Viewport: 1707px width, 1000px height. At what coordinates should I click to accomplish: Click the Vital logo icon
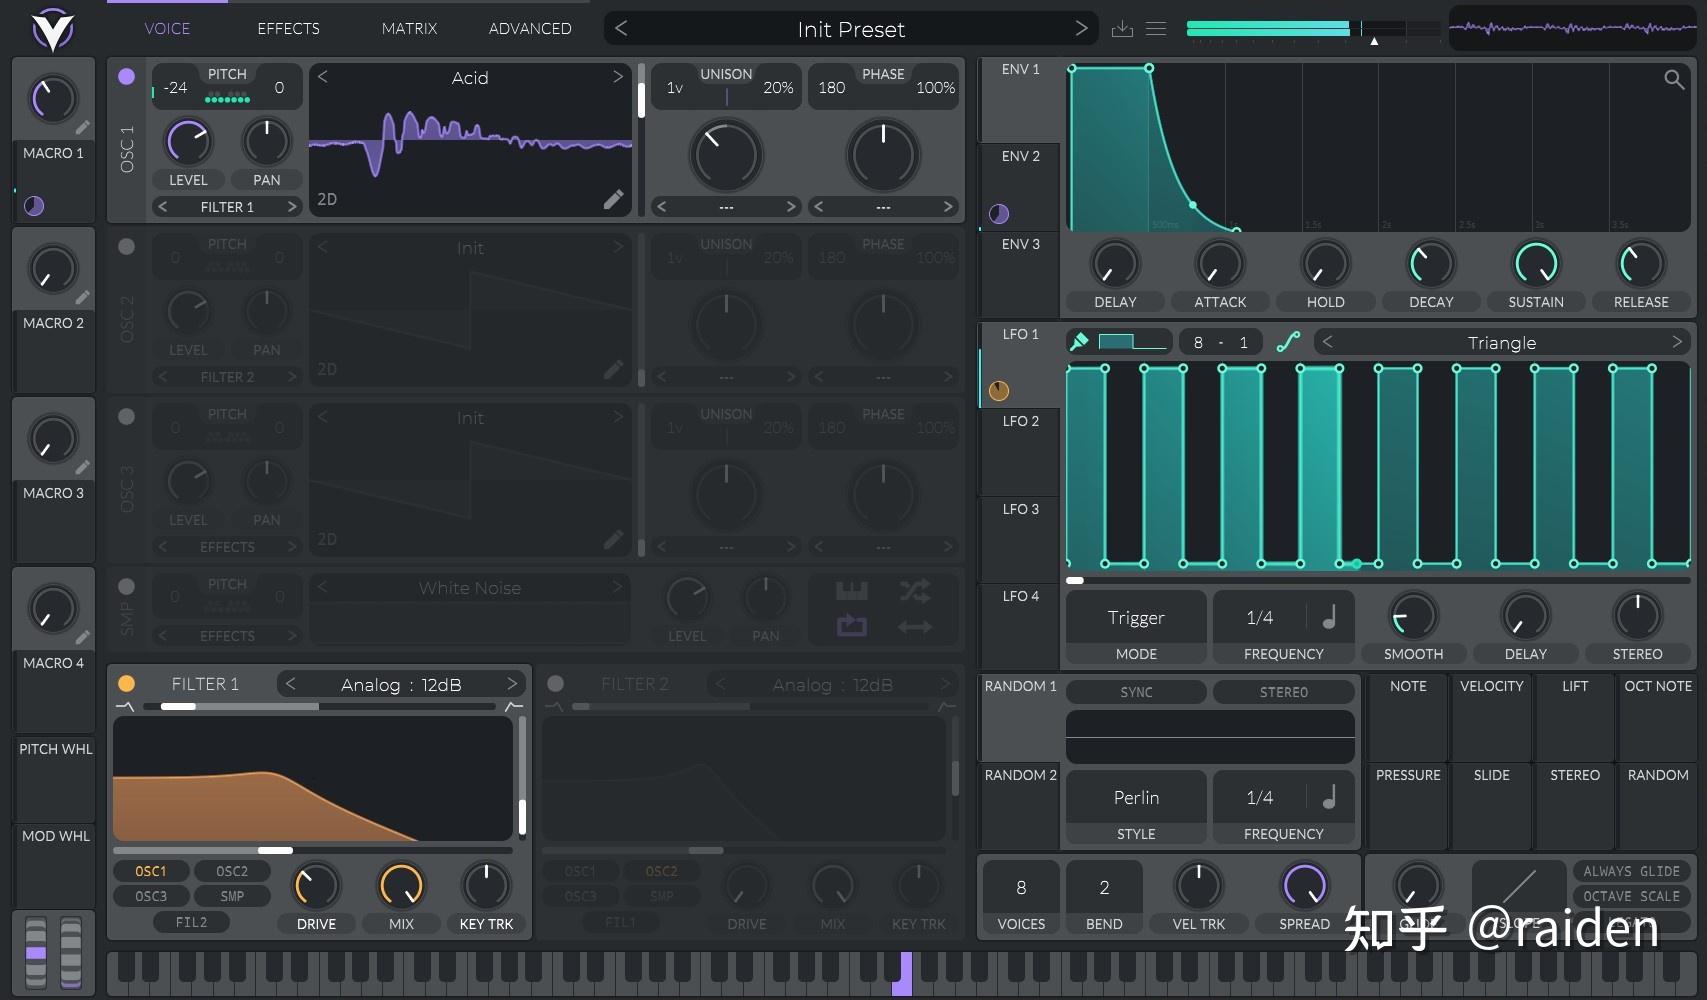52,29
